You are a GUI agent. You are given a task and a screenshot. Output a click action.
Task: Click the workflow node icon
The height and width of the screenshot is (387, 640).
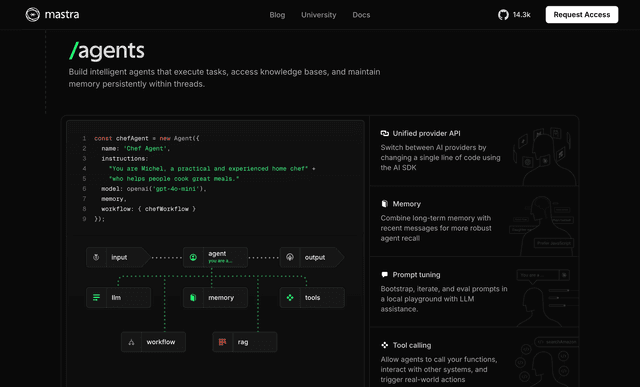131,342
